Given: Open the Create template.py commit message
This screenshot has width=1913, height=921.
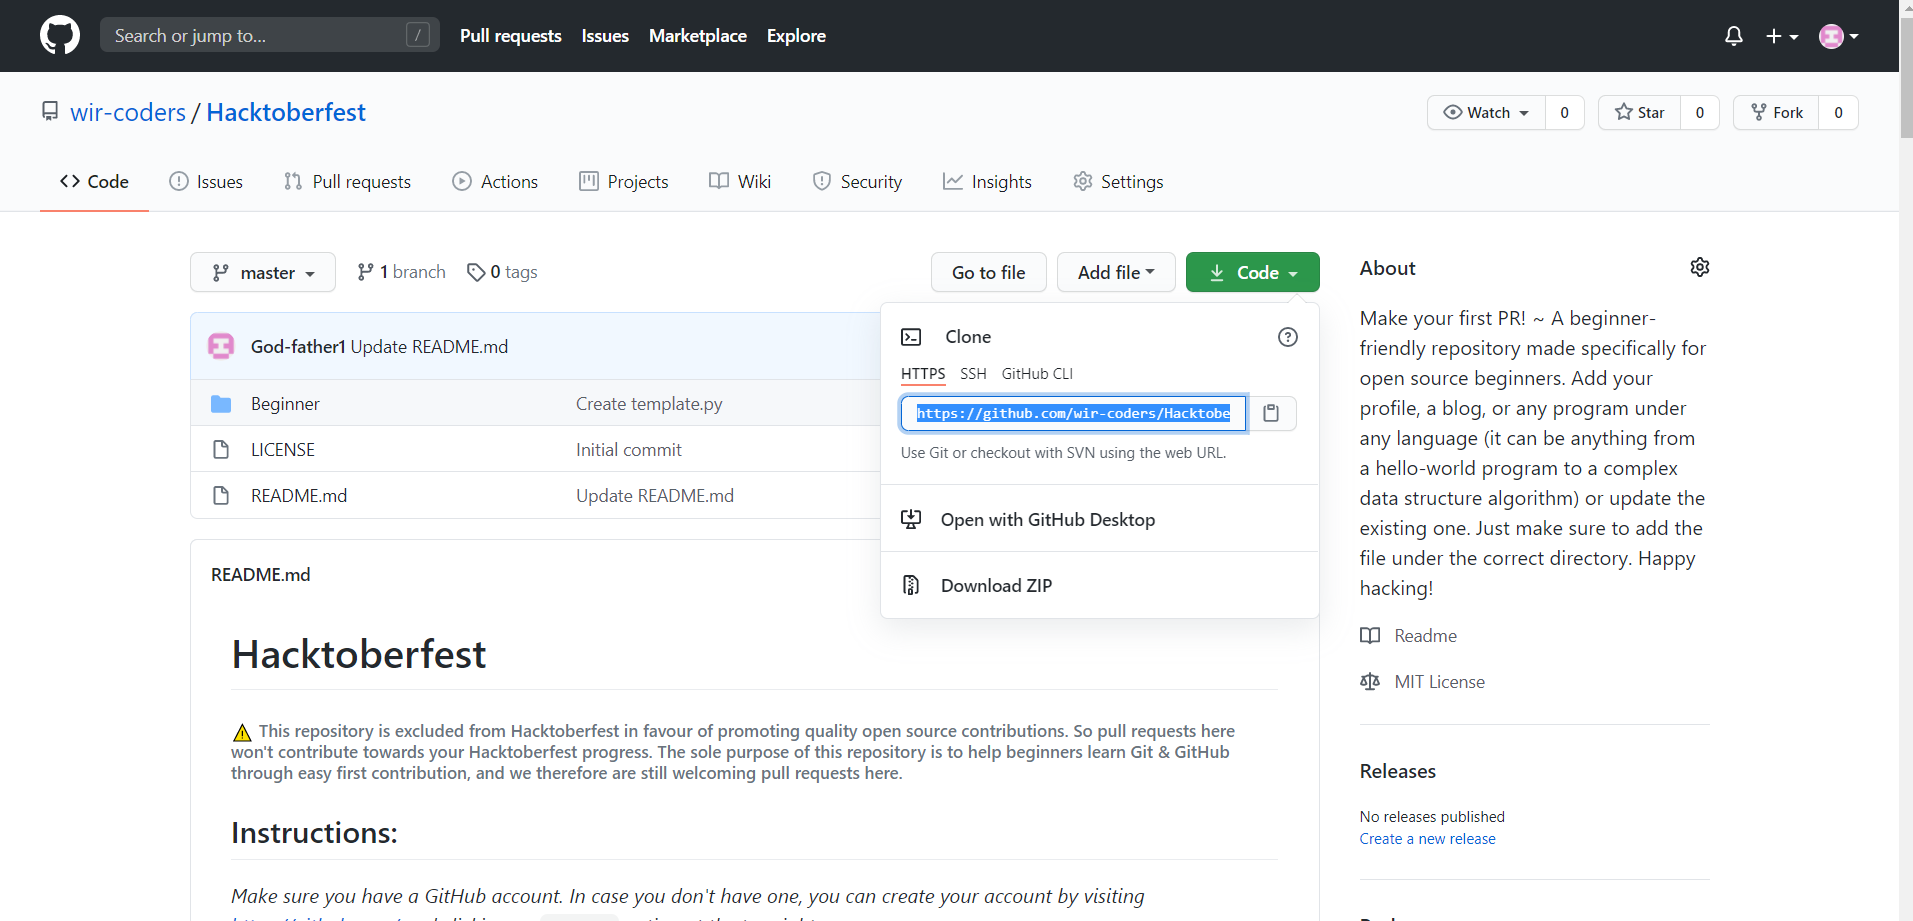Looking at the screenshot, I should tap(649, 404).
